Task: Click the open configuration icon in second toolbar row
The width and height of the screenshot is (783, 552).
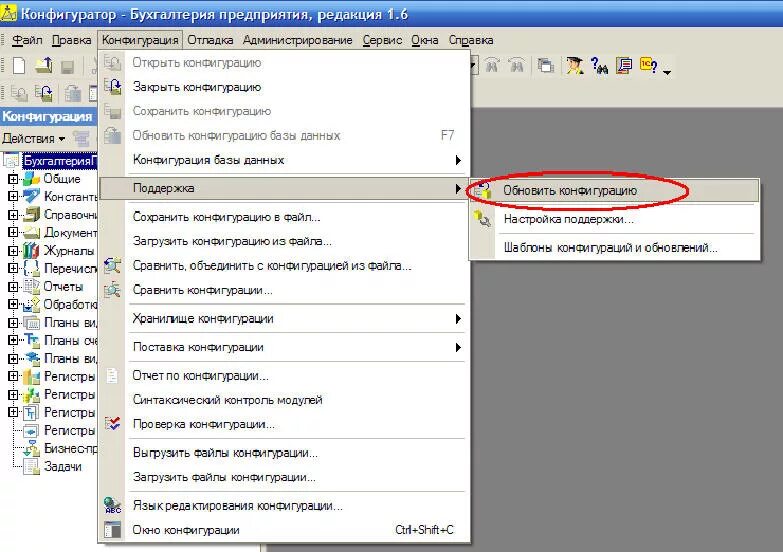Action: 19,93
